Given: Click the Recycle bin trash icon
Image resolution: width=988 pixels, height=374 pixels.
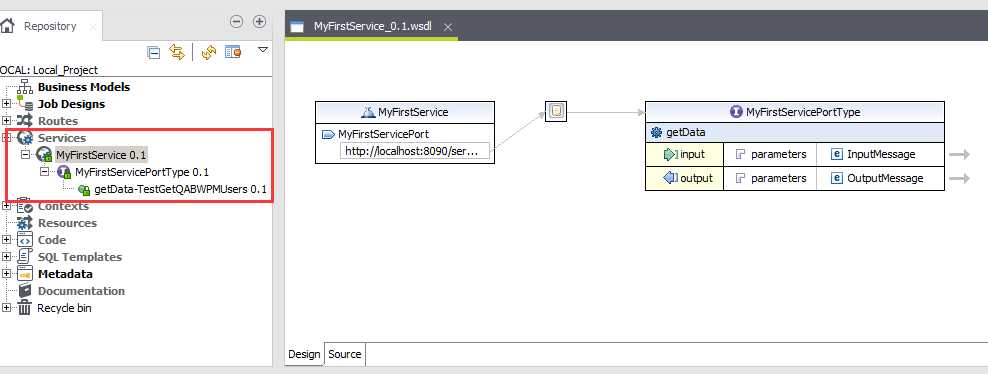Looking at the screenshot, I should (x=25, y=308).
